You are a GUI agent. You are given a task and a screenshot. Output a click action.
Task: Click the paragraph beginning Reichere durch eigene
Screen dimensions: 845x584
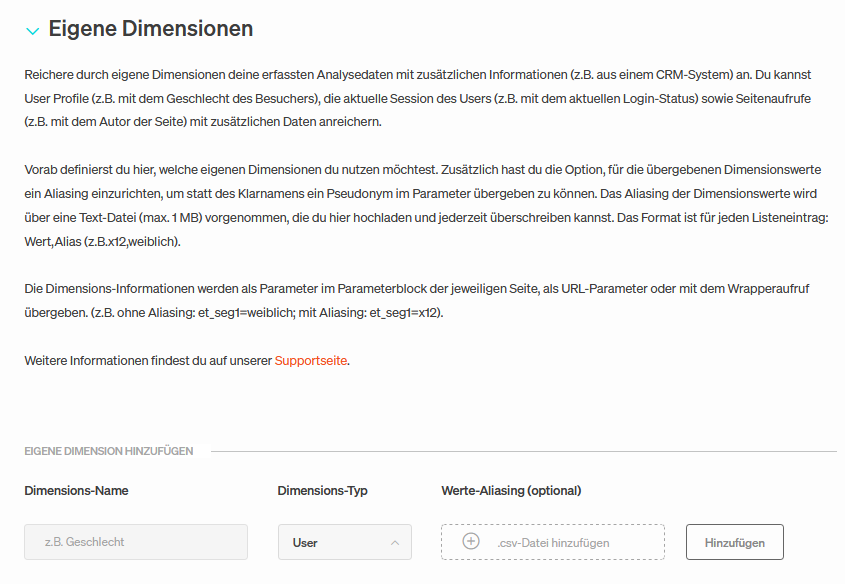tap(418, 98)
